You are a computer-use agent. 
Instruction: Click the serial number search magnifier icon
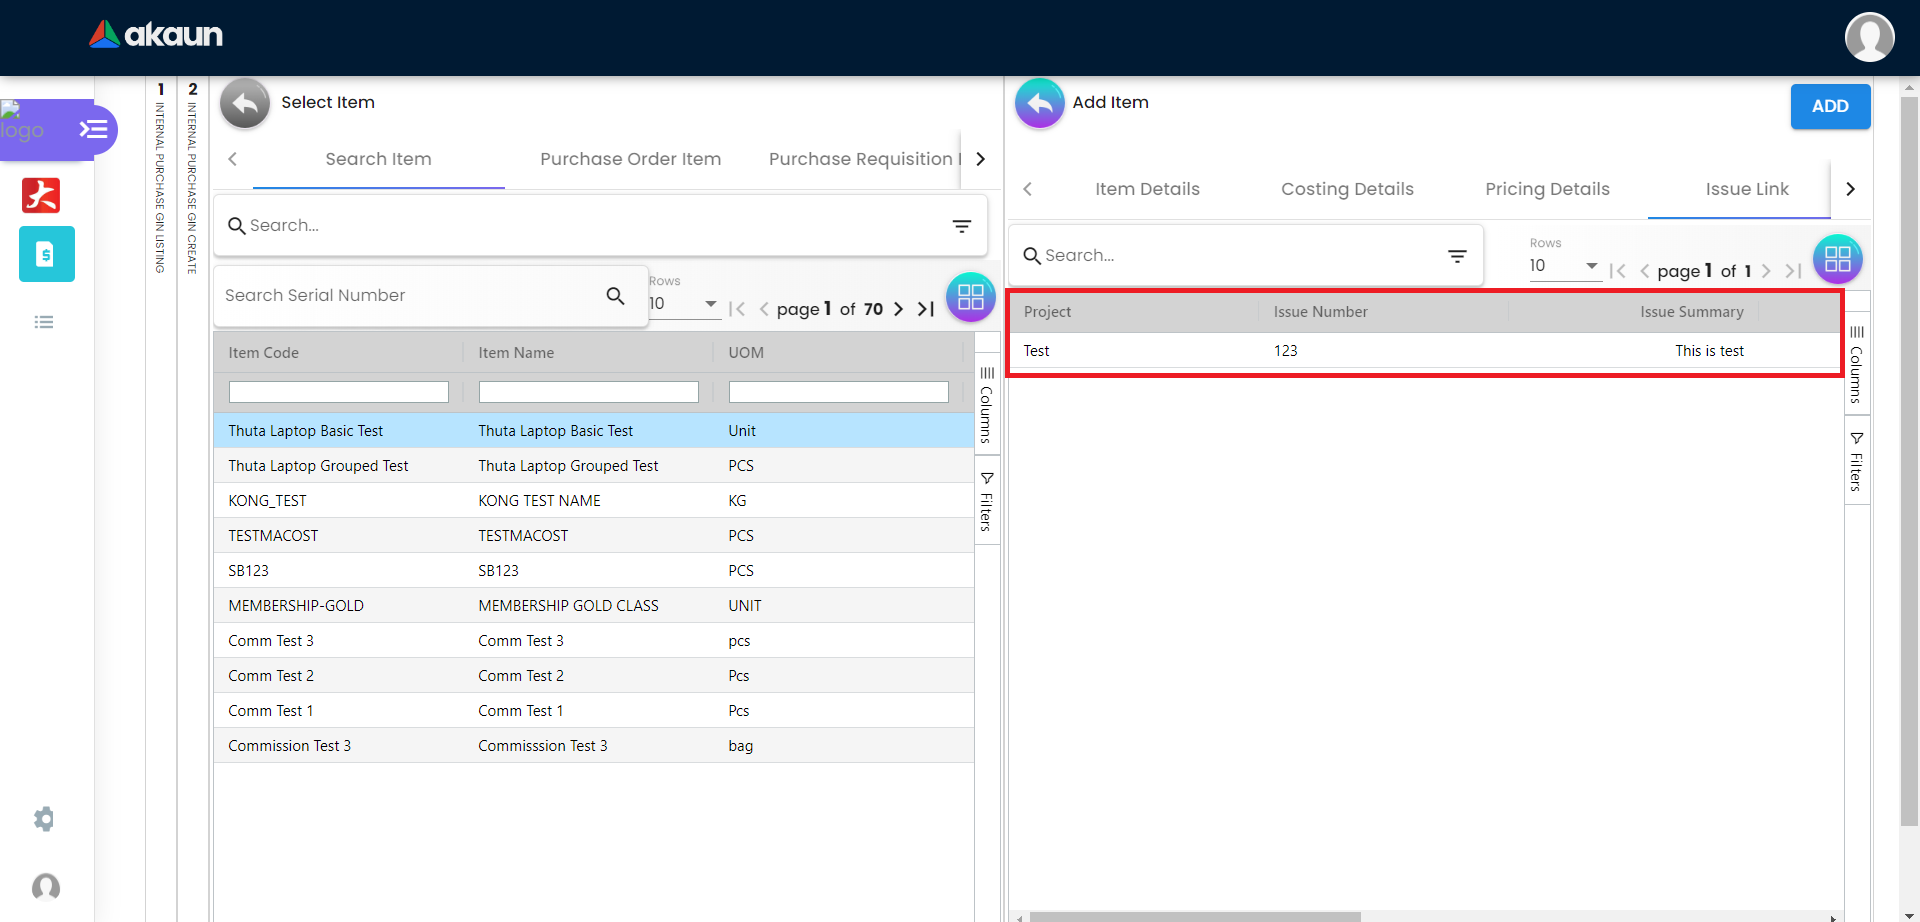point(615,296)
